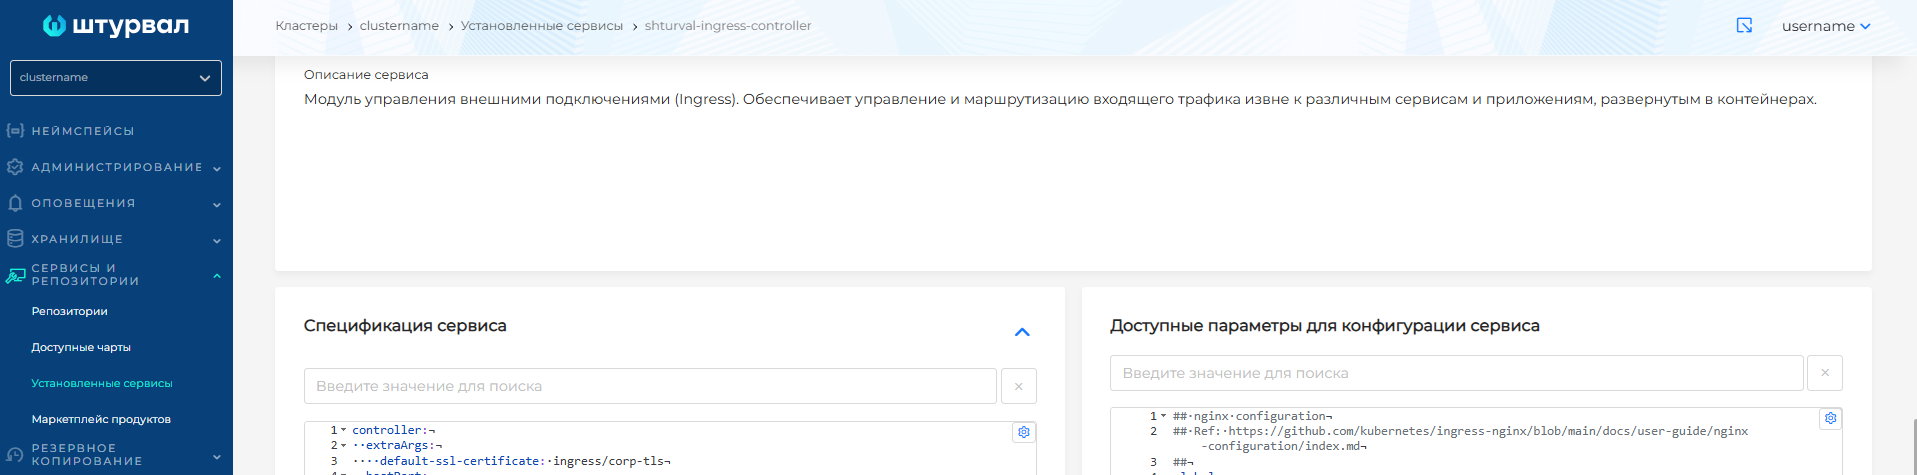Clear the Доступные параметры search field
The height and width of the screenshot is (475, 1917).
pyautogui.click(x=1825, y=373)
